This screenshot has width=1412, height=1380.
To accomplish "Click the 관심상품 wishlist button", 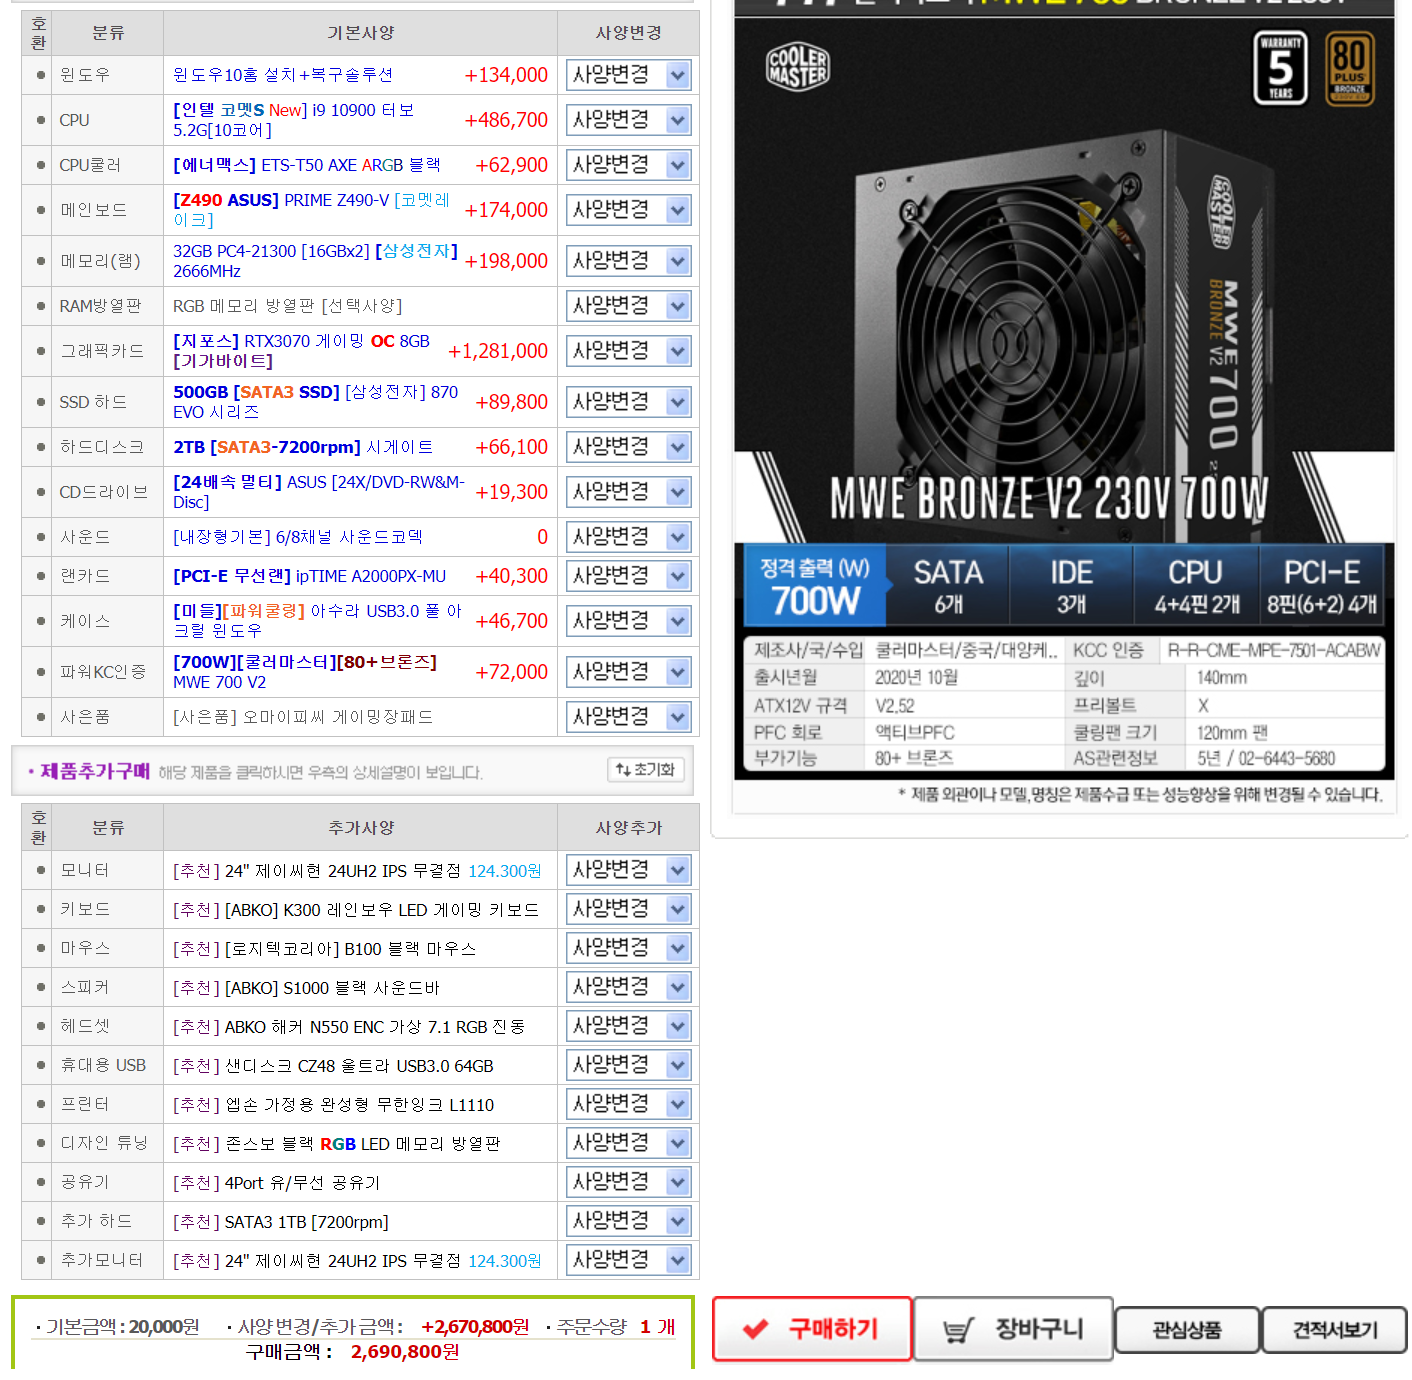I will (1187, 1330).
